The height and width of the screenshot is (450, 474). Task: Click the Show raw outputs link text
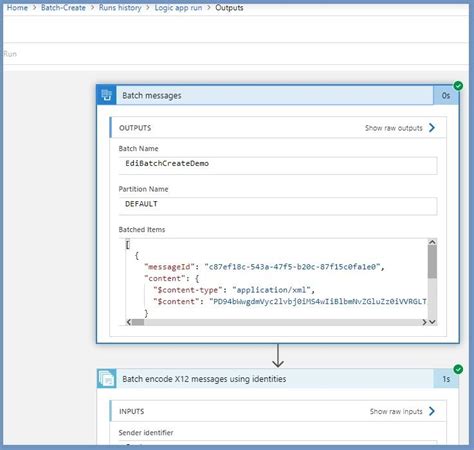pyautogui.click(x=394, y=128)
